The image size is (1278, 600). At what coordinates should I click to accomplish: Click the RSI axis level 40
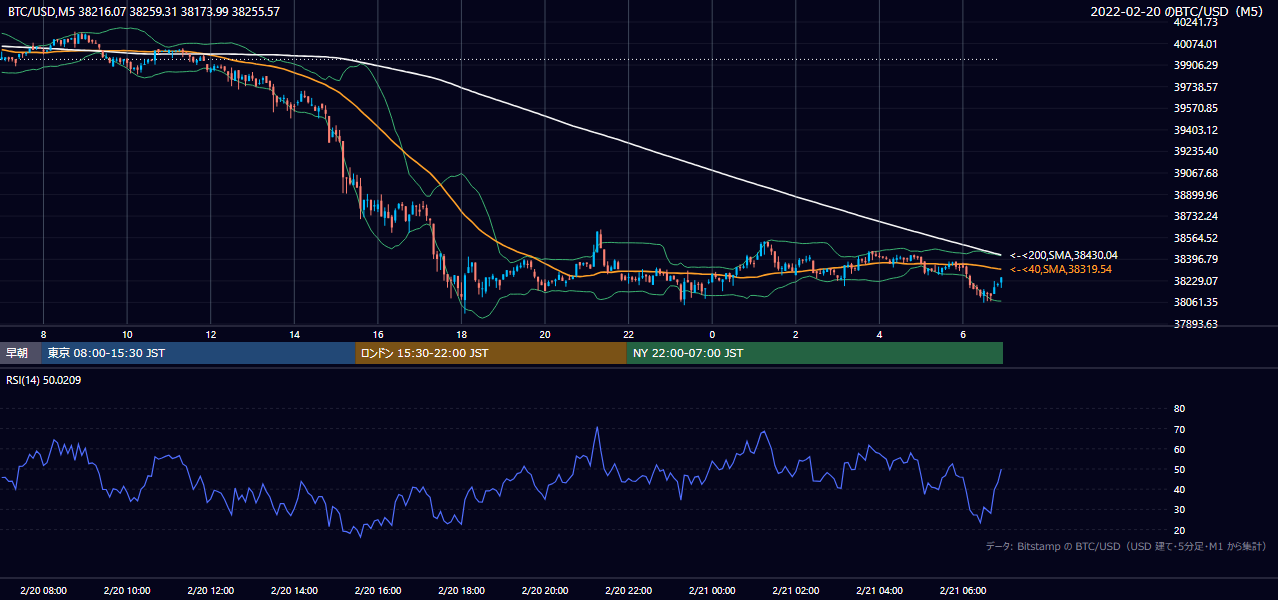(x=1180, y=490)
